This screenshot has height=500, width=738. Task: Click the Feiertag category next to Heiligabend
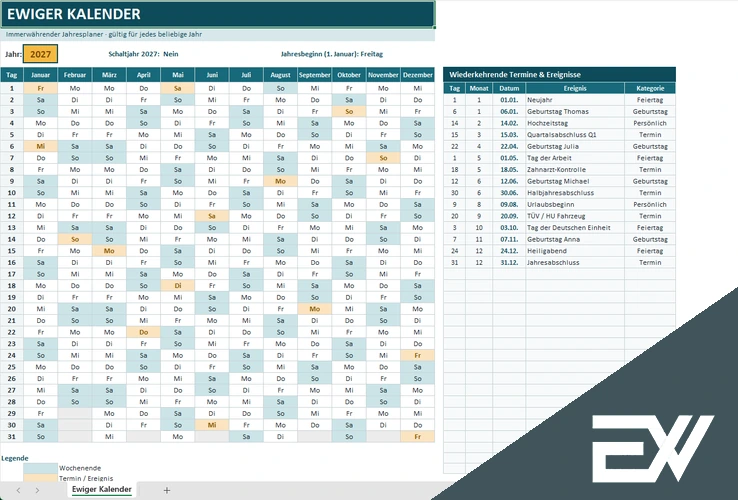[650, 251]
